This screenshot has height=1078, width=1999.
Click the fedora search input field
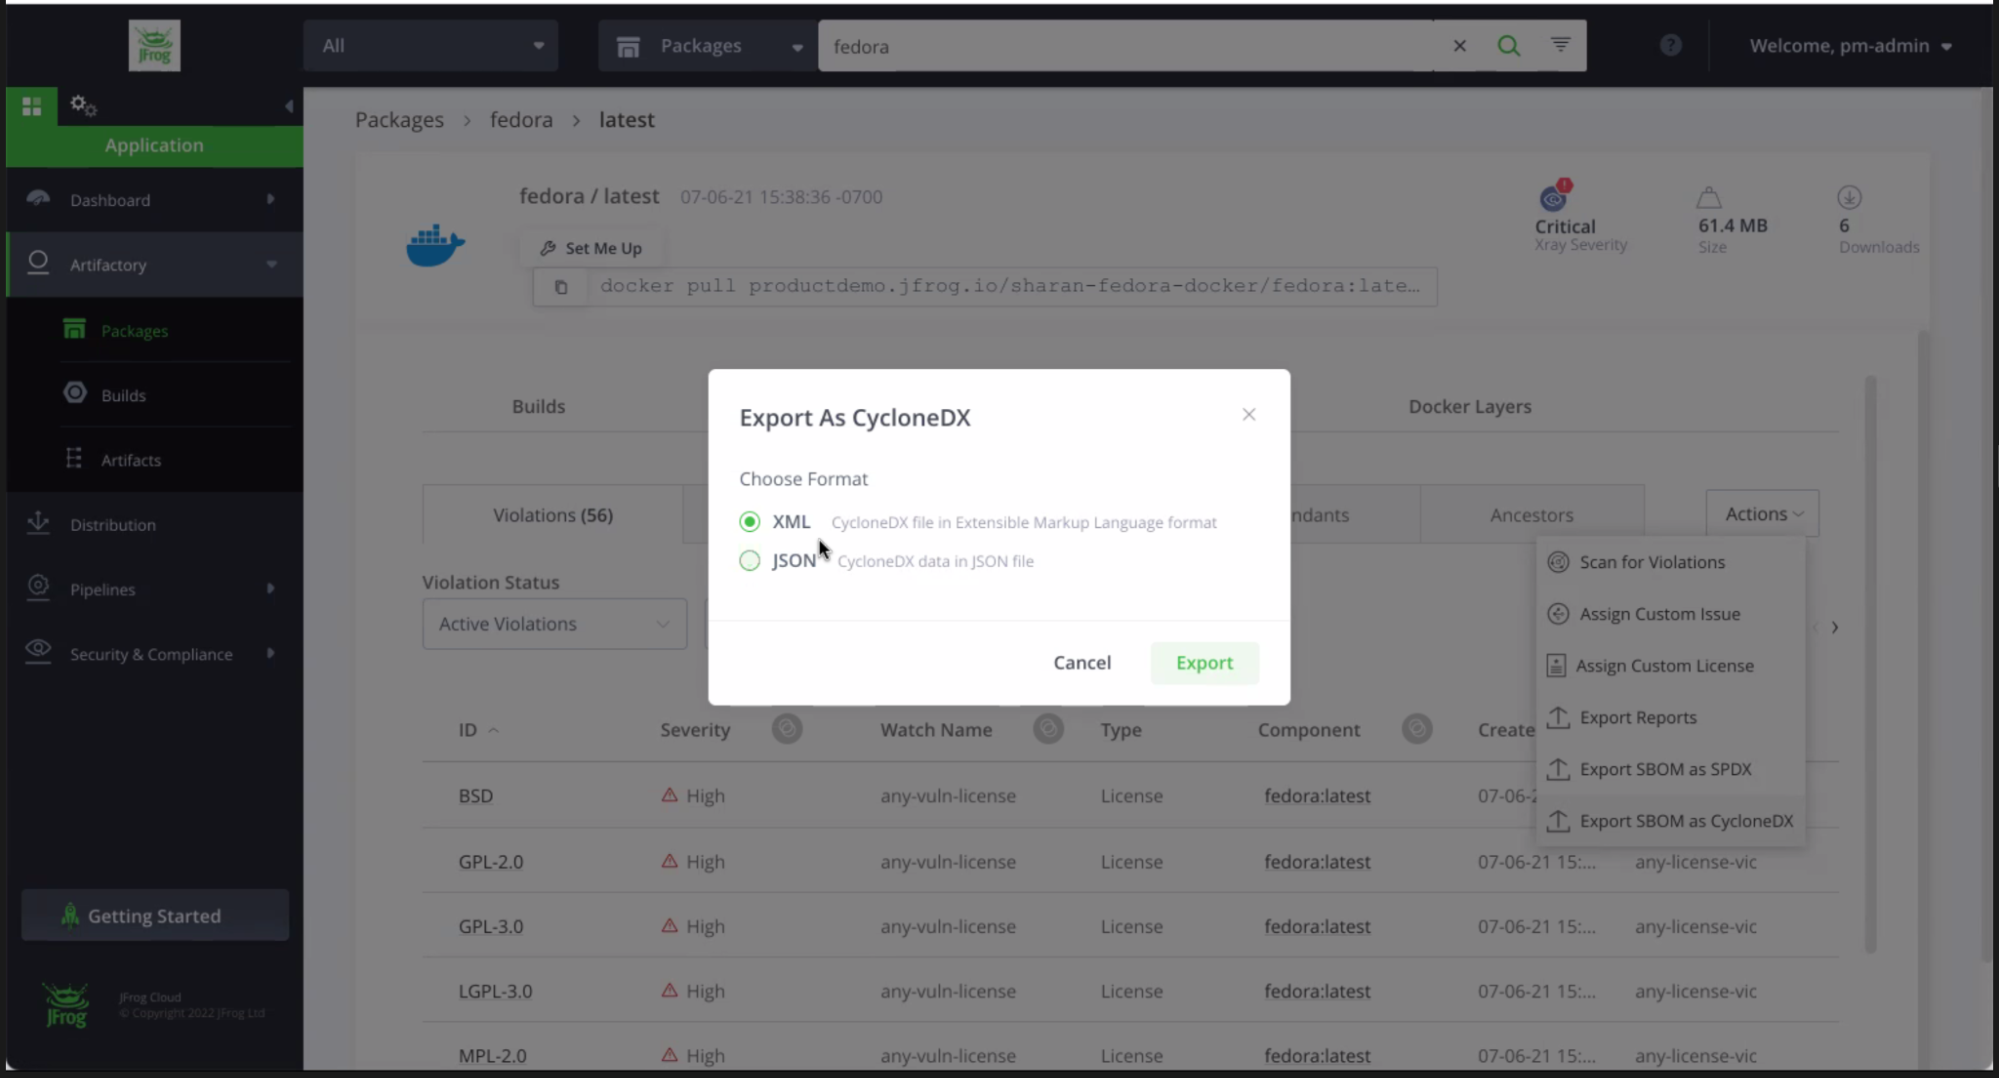[1125, 46]
